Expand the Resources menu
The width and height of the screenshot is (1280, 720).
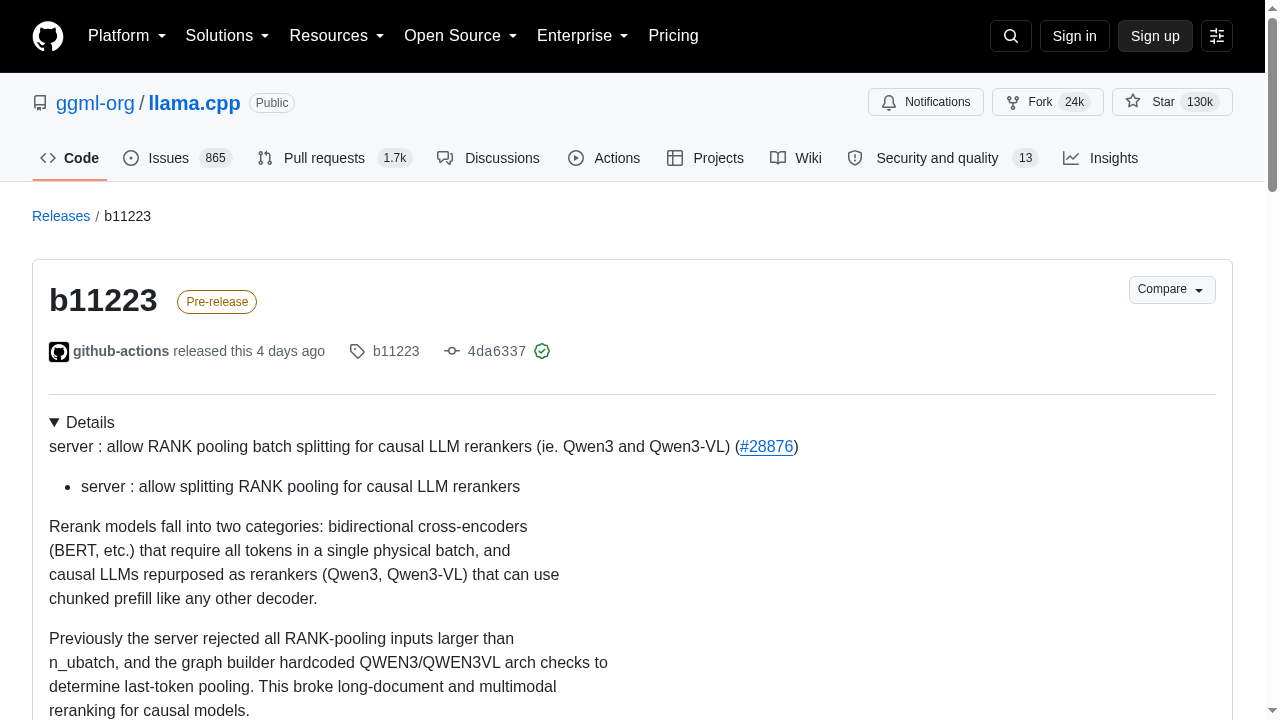click(337, 36)
